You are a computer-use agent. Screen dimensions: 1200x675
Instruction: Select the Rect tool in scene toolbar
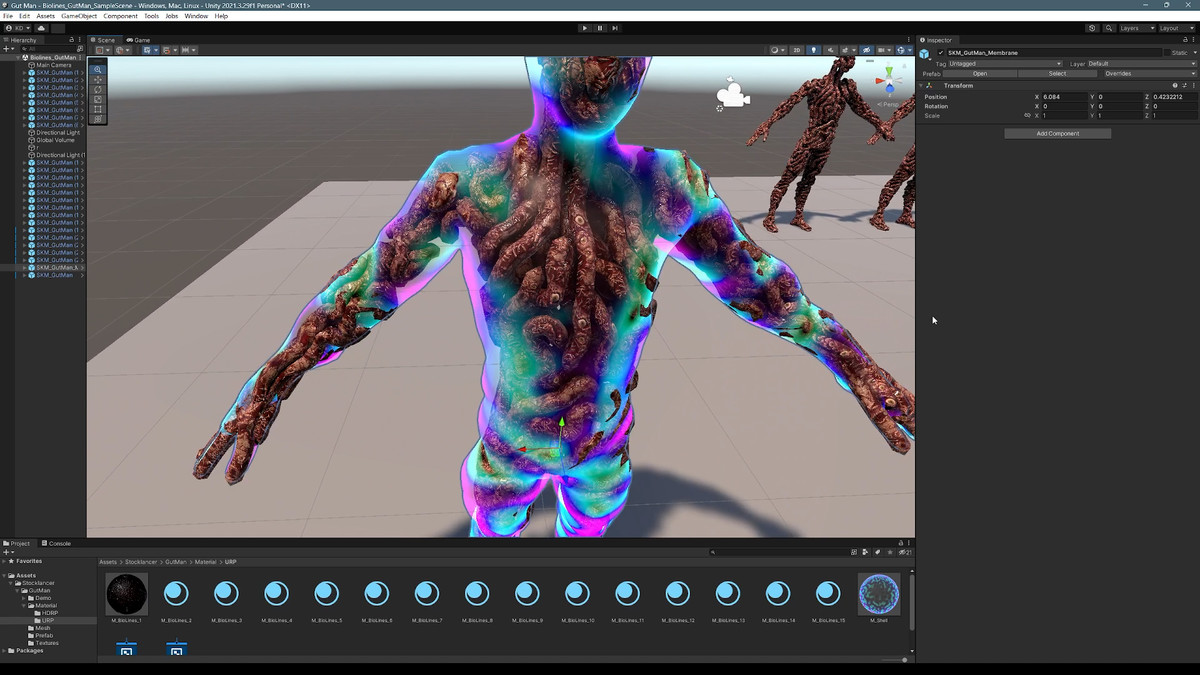[x=97, y=109]
